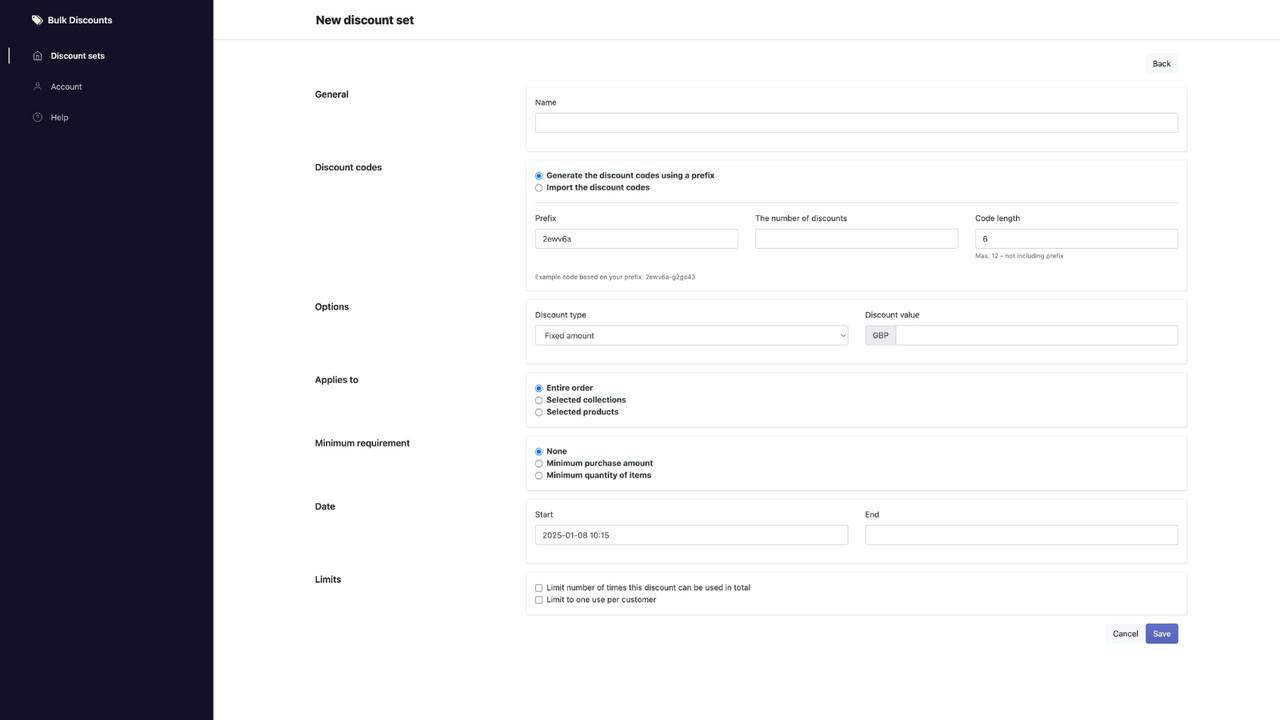This screenshot has height=720, width=1280.
Task: Enable limit on total discount uses
Action: coord(538,588)
